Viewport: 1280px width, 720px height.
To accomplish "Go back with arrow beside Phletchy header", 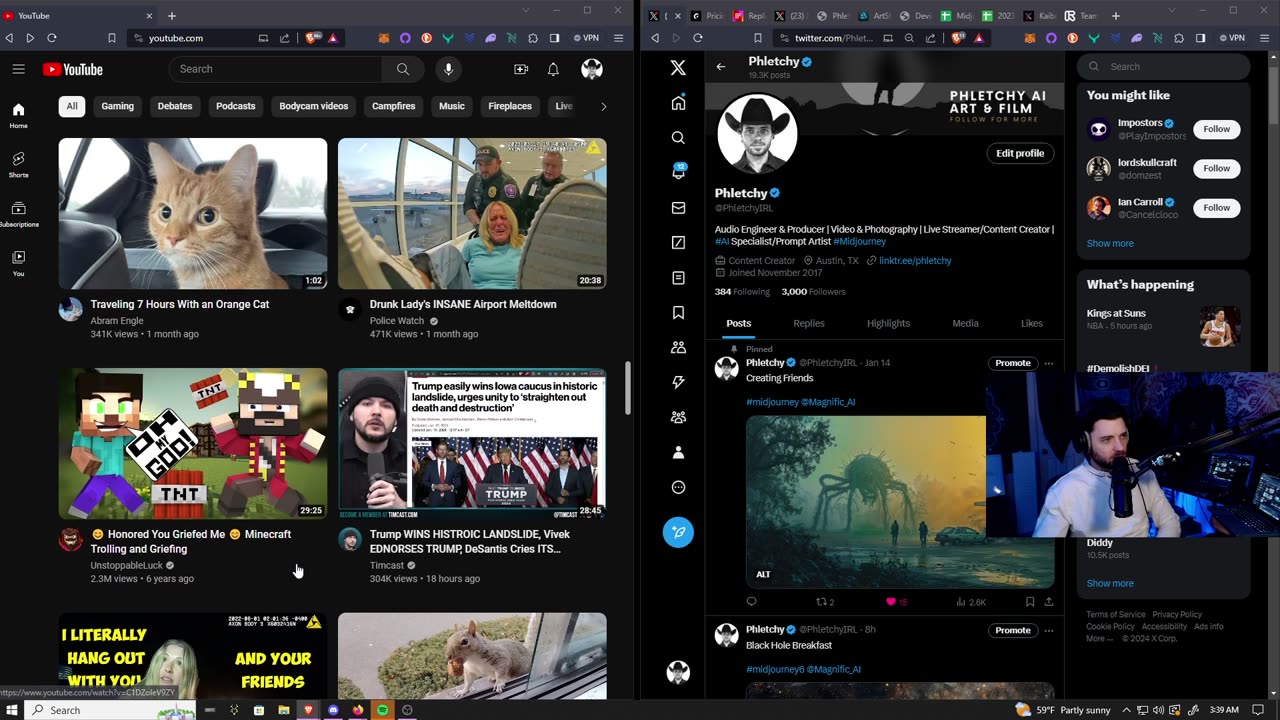I will click(x=721, y=67).
